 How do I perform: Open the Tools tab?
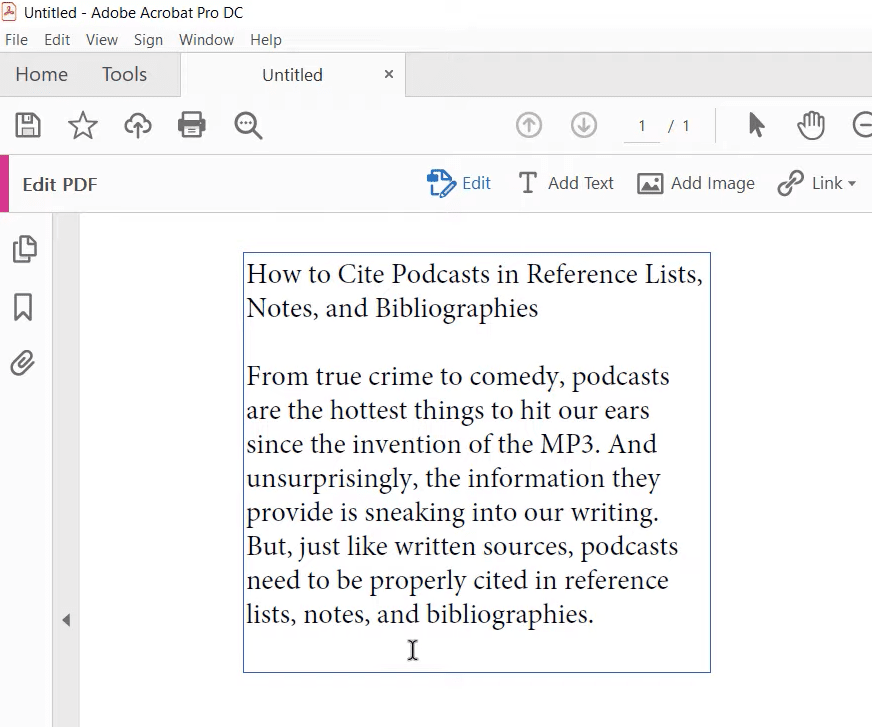(x=124, y=74)
